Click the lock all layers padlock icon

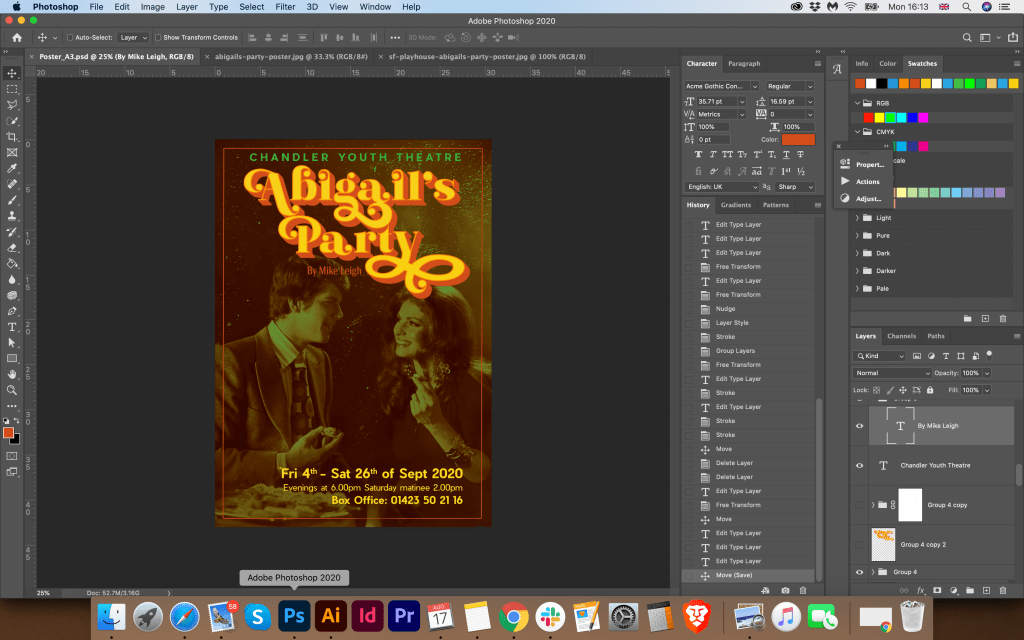tap(930, 389)
